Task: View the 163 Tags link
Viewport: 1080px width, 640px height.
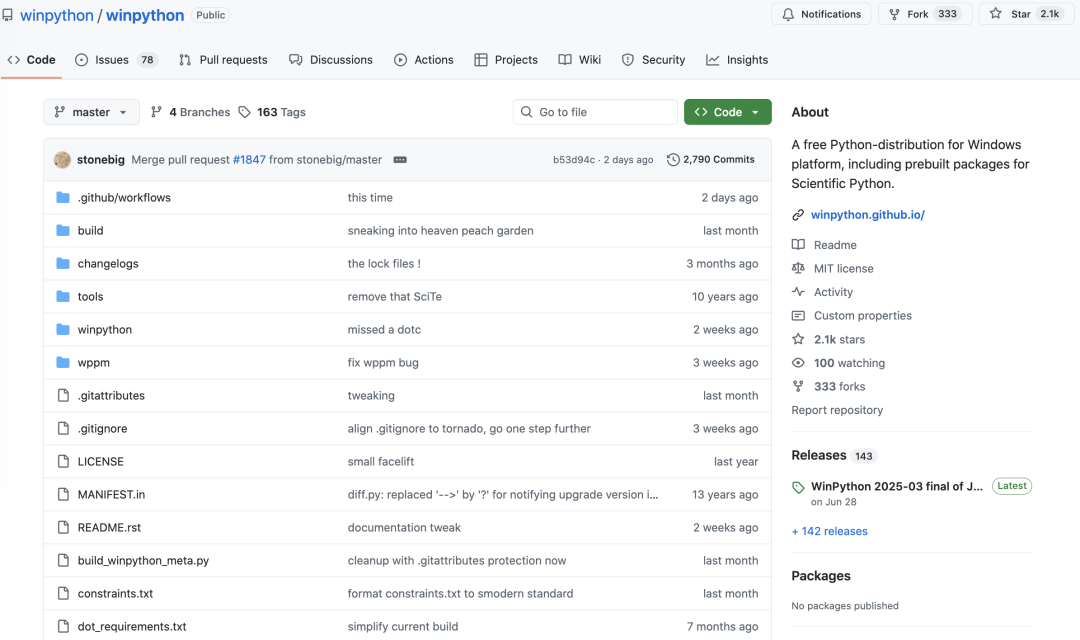Action: coord(272,112)
